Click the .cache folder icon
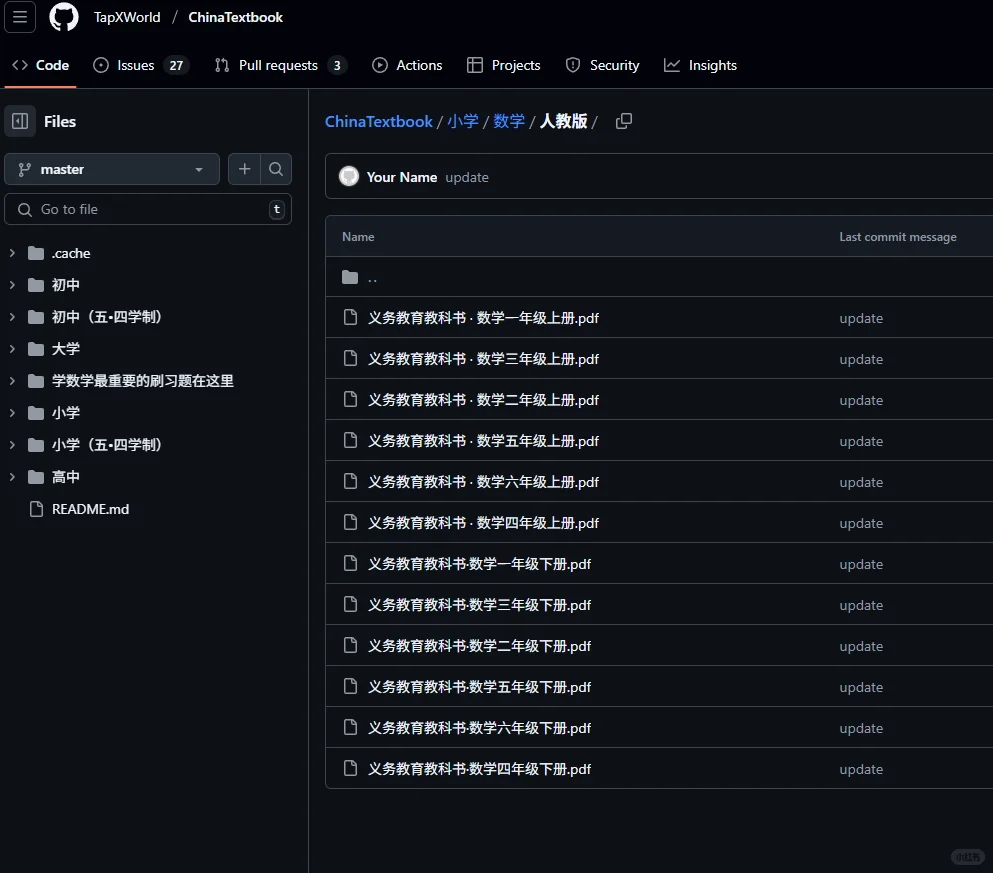The image size is (993, 873). (36, 253)
